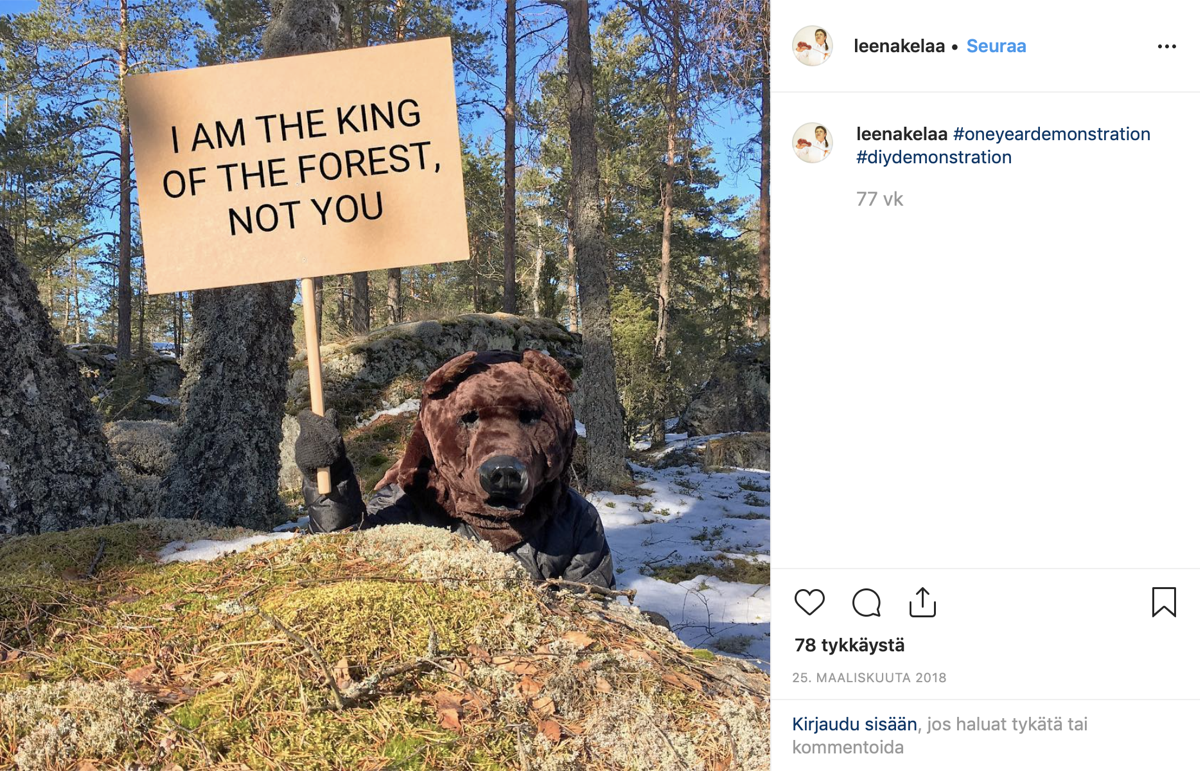Click the Kirjaudu sisään login link
The width and height of the screenshot is (1200, 771).
pyautogui.click(x=854, y=724)
